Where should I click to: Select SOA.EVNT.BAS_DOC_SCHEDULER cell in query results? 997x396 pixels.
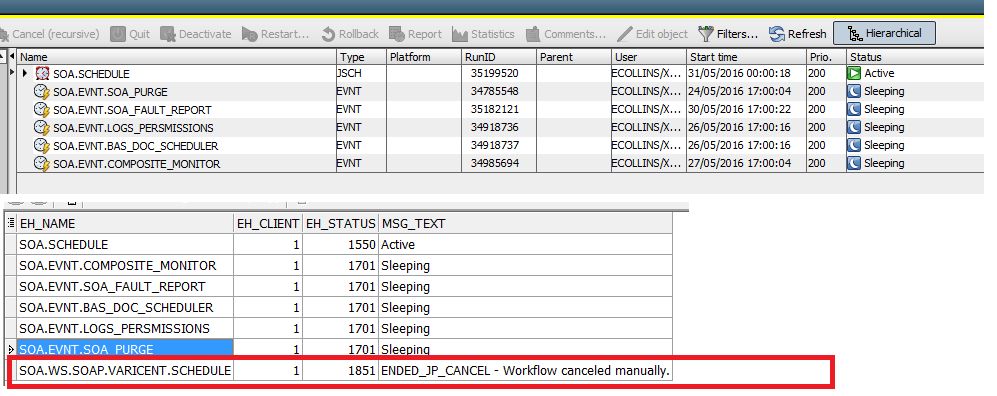pyautogui.click(x=125, y=307)
